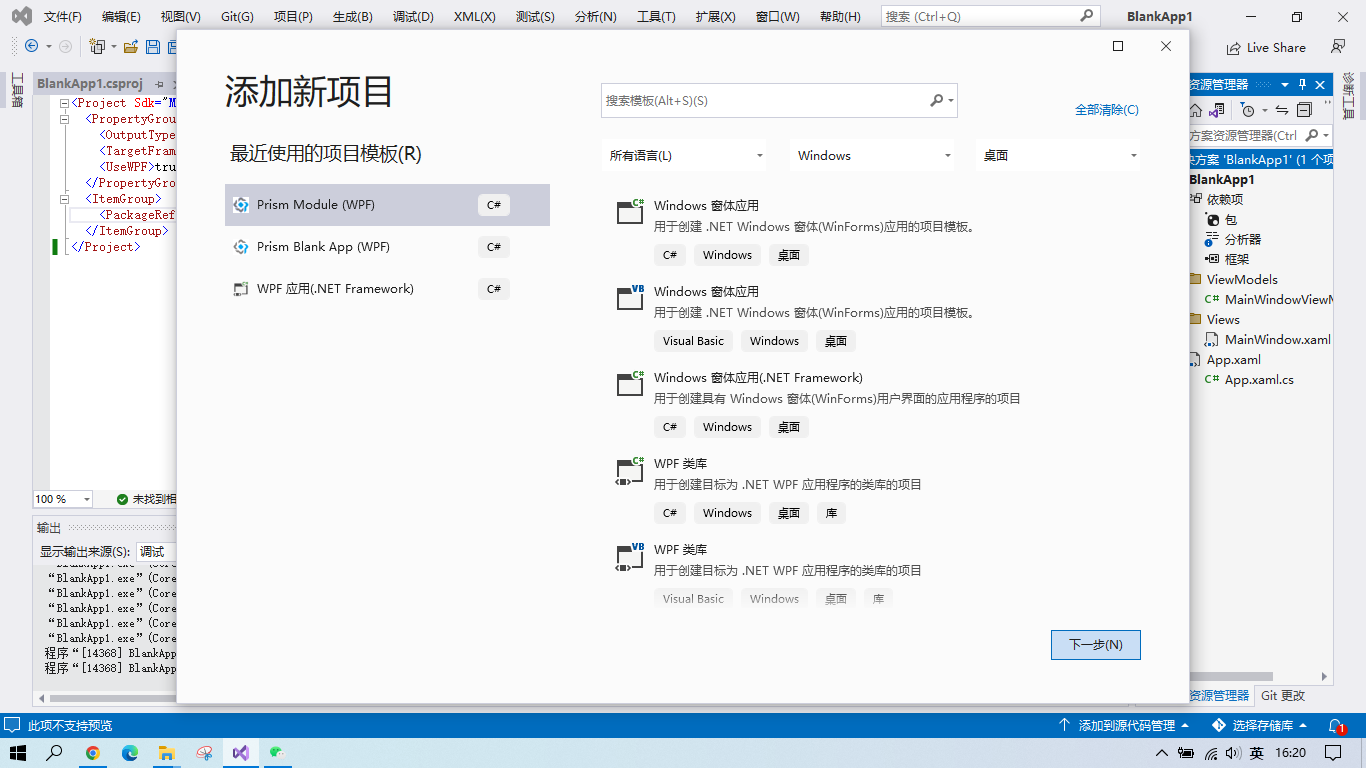Click the File Explorer taskbar icon
1366x768 pixels.
(167, 753)
